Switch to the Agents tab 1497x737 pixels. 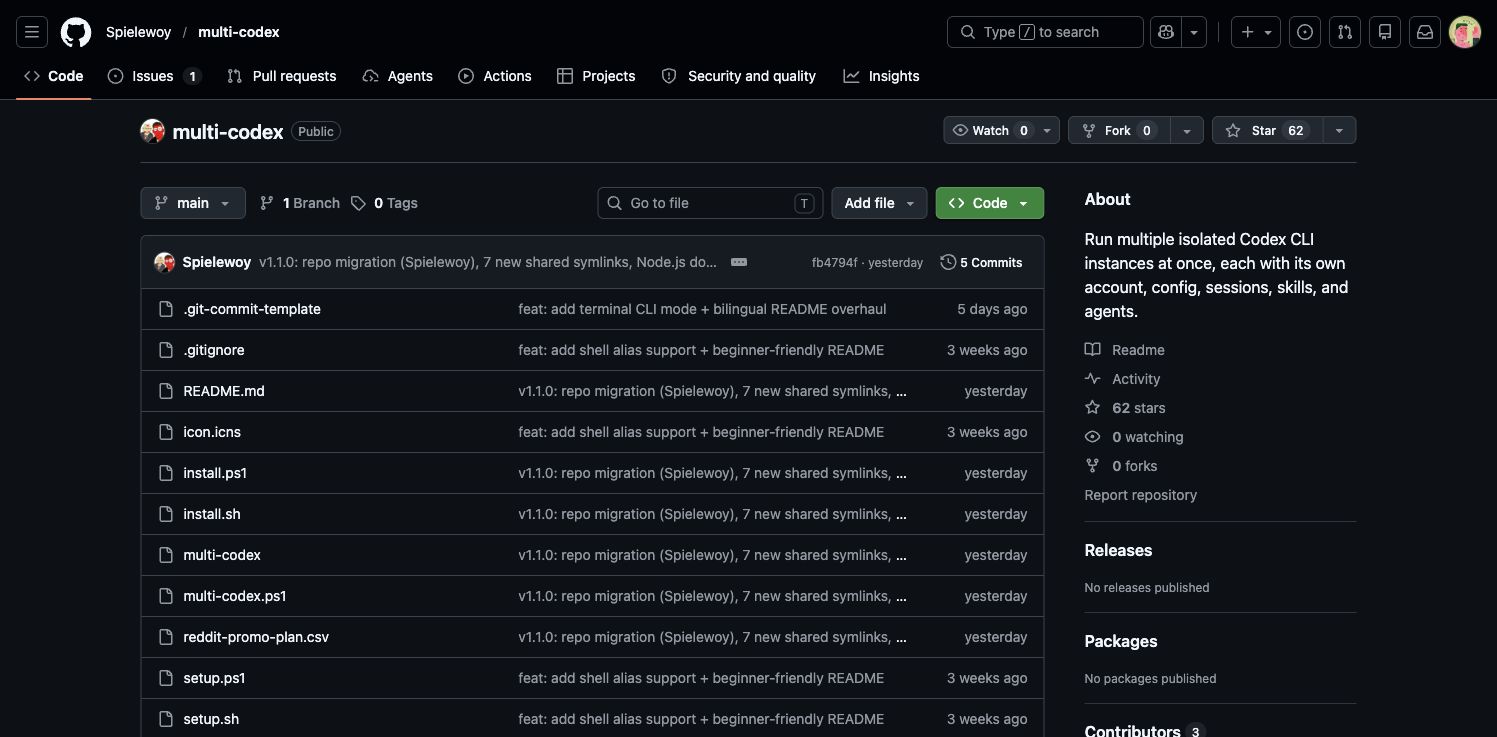(398, 76)
